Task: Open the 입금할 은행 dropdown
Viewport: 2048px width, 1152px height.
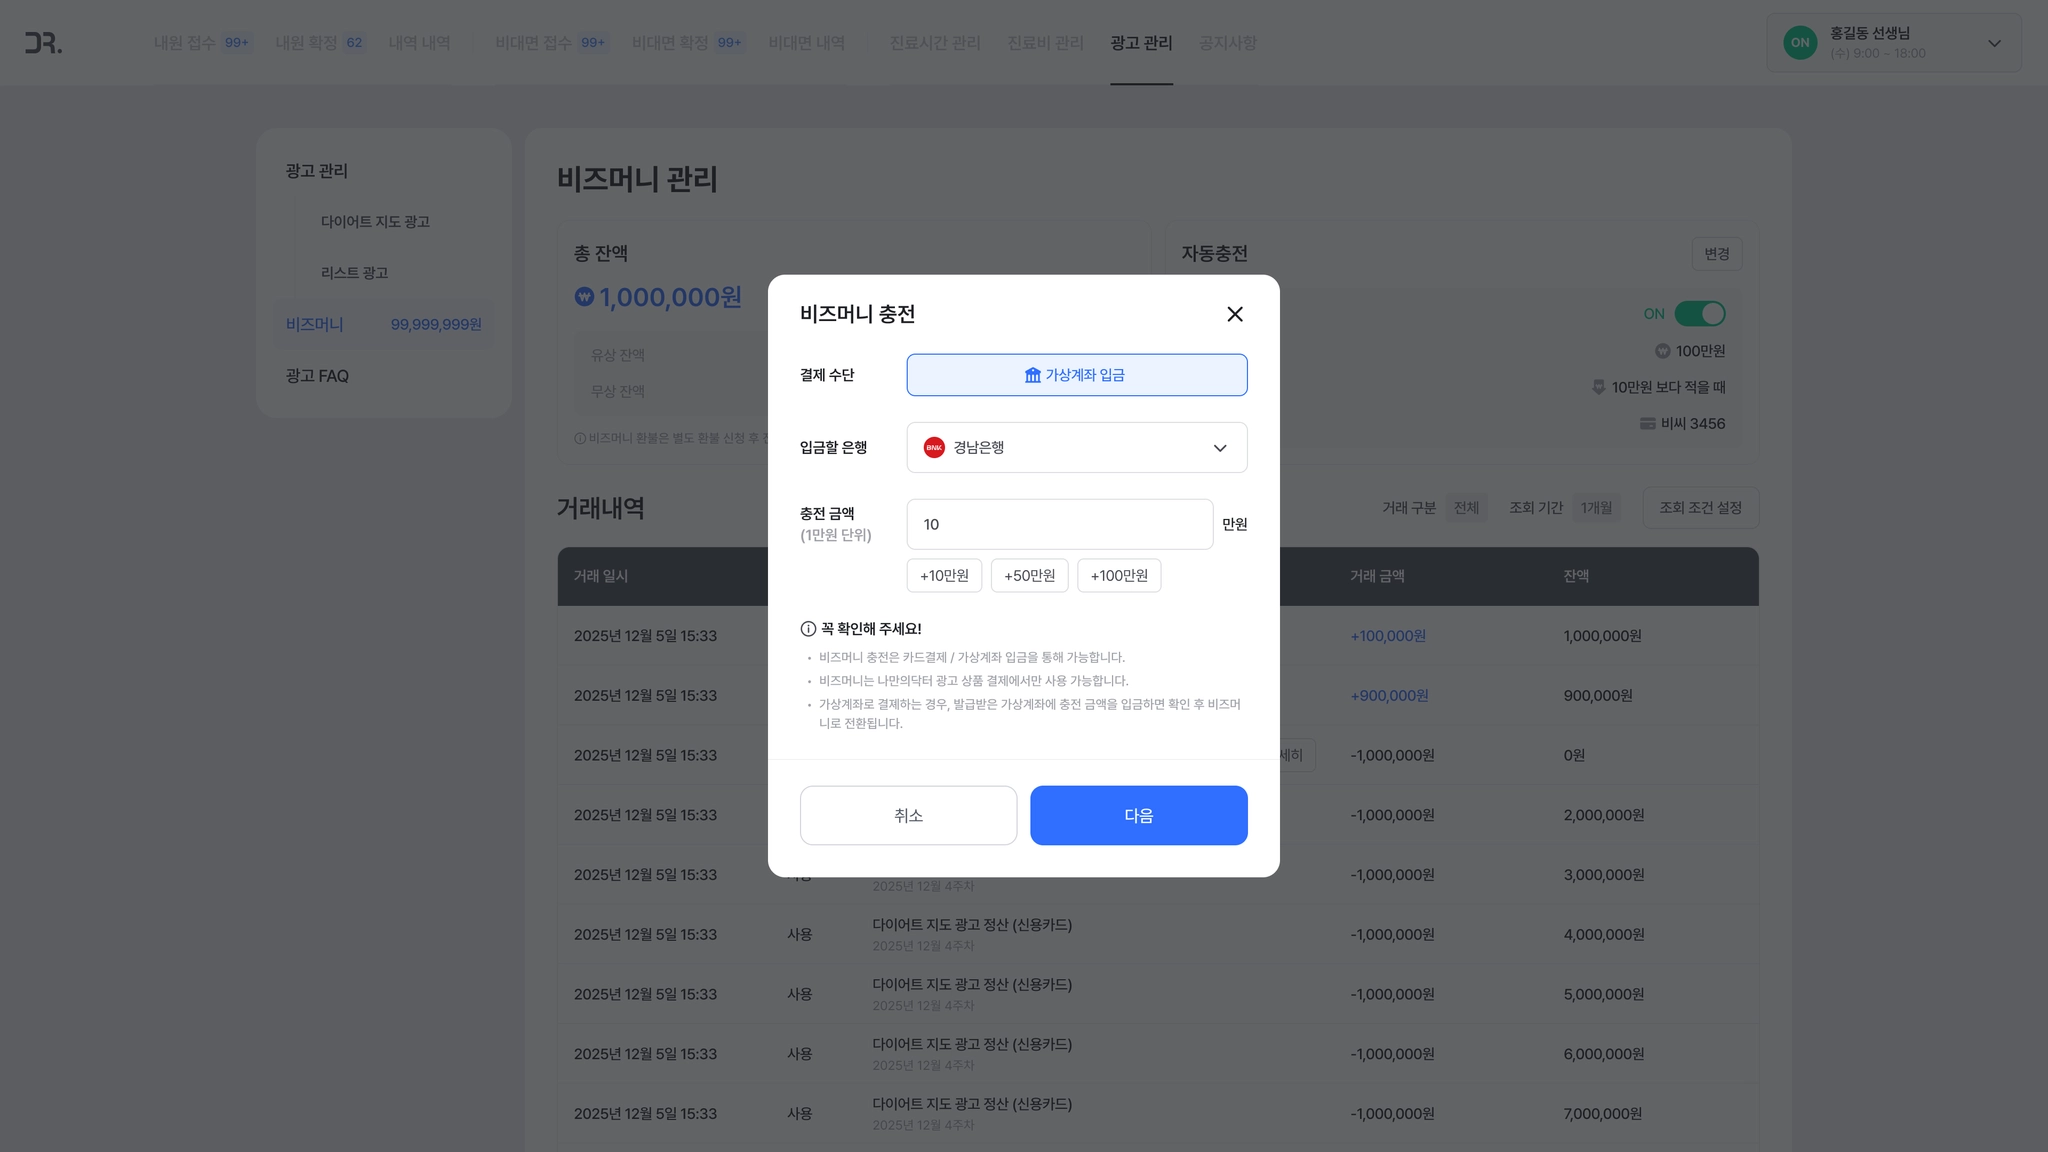Action: (x=1076, y=448)
